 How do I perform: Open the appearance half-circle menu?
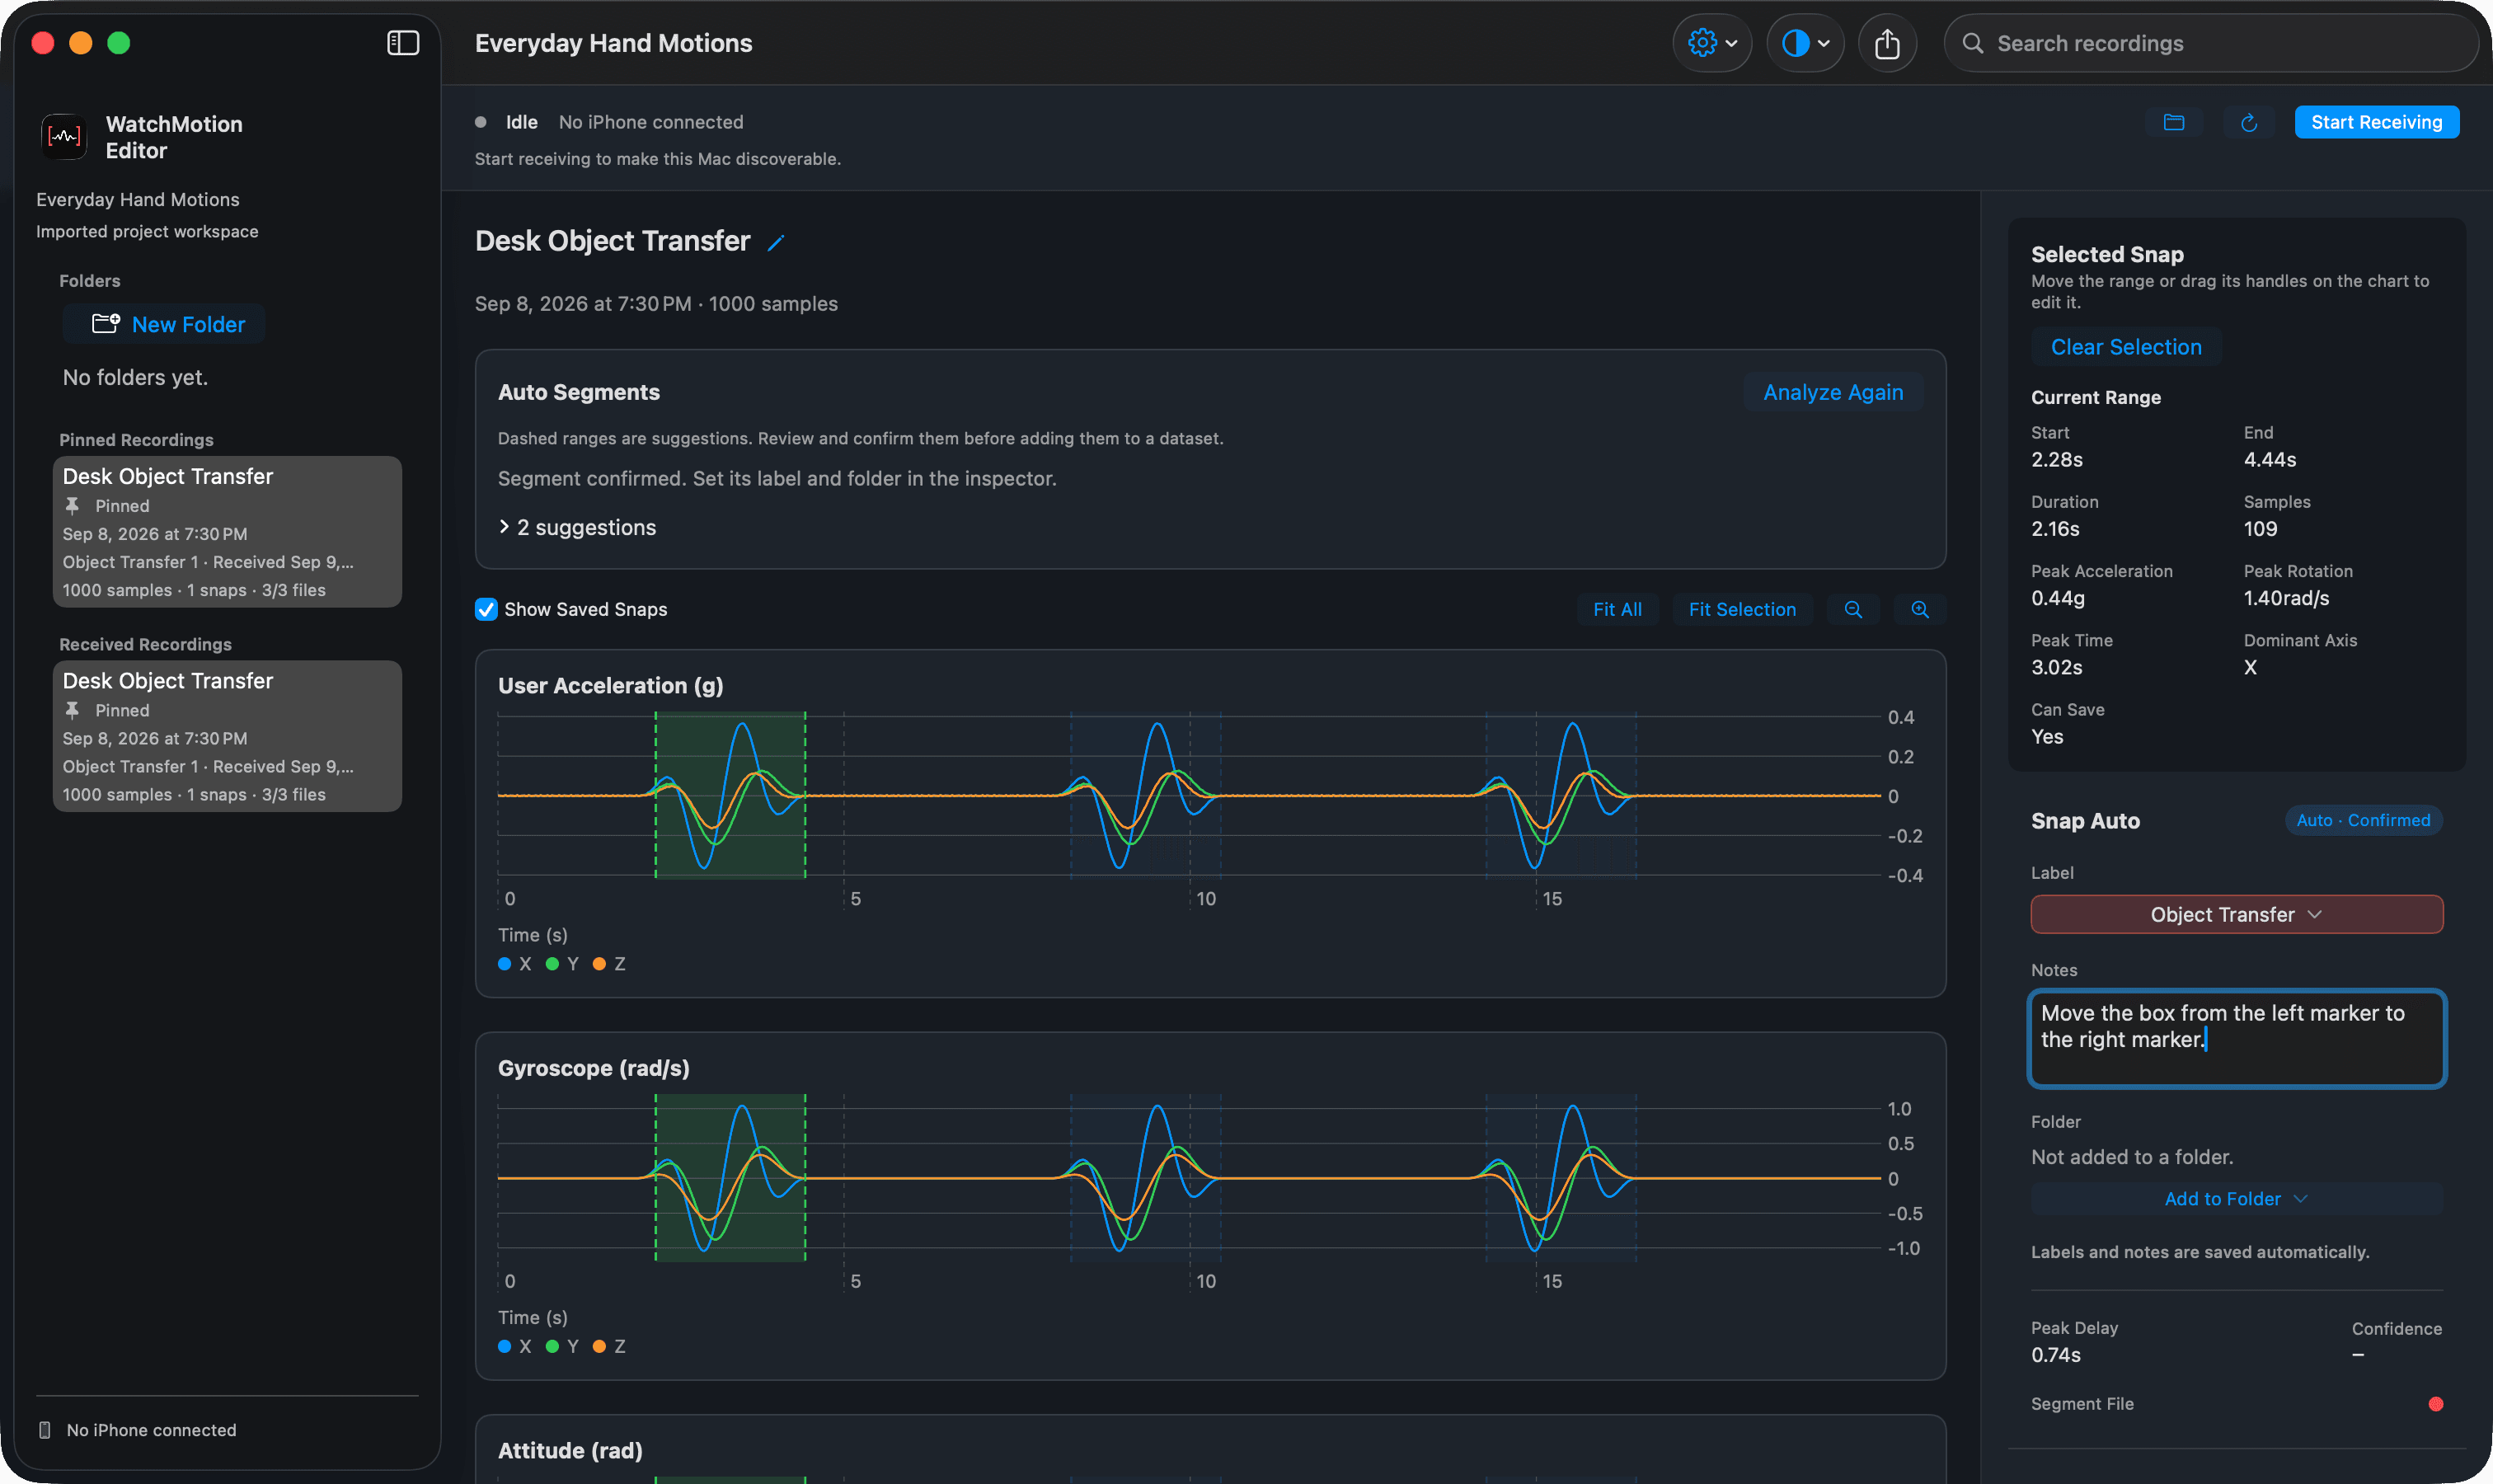1805,43
